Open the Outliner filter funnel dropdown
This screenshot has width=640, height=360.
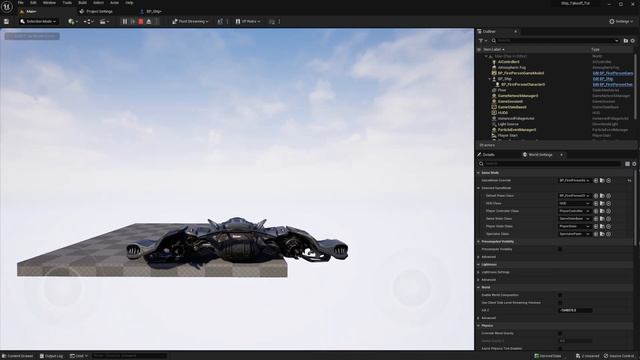click(x=482, y=40)
